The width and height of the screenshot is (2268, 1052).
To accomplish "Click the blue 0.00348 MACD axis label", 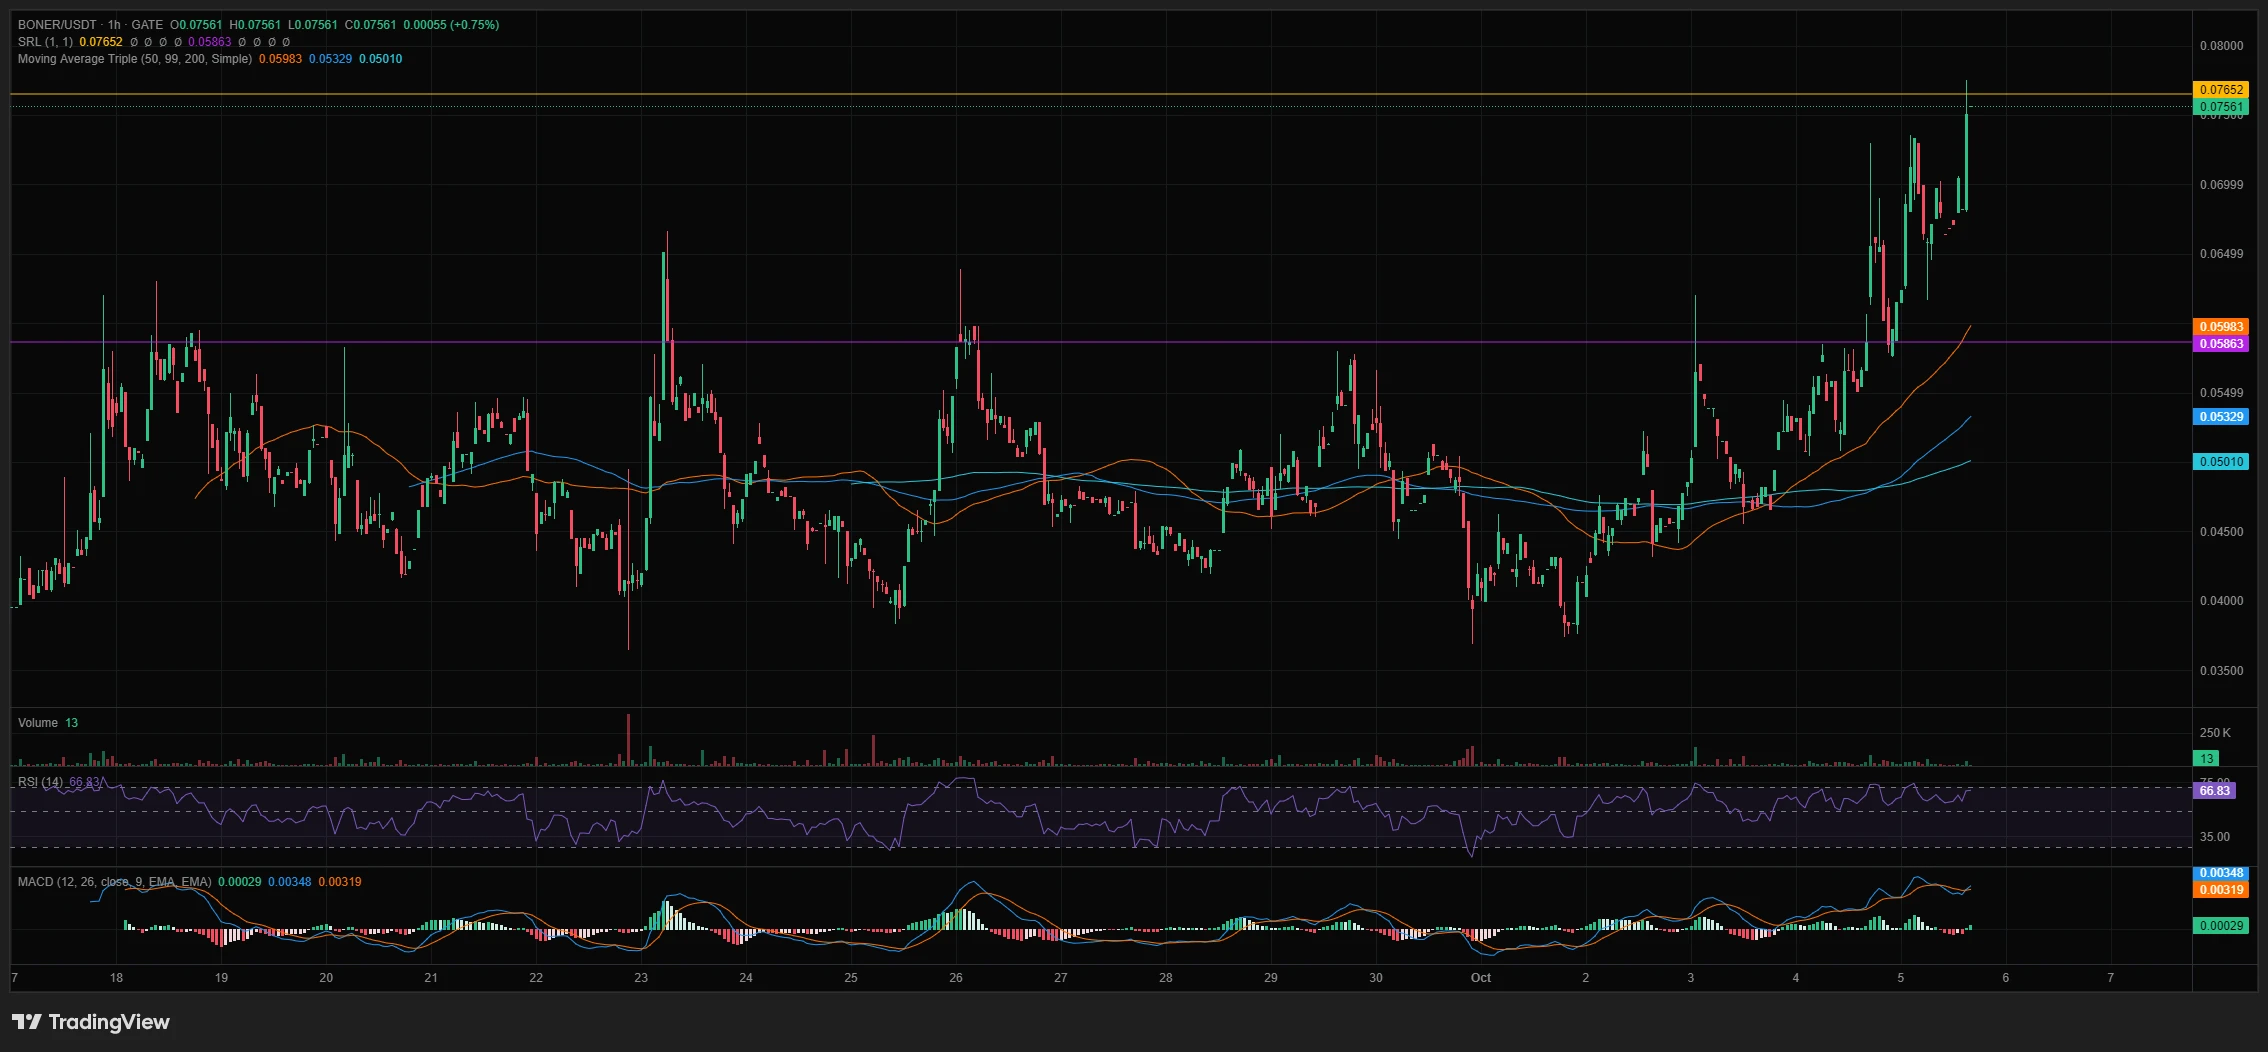I will pos(2221,873).
